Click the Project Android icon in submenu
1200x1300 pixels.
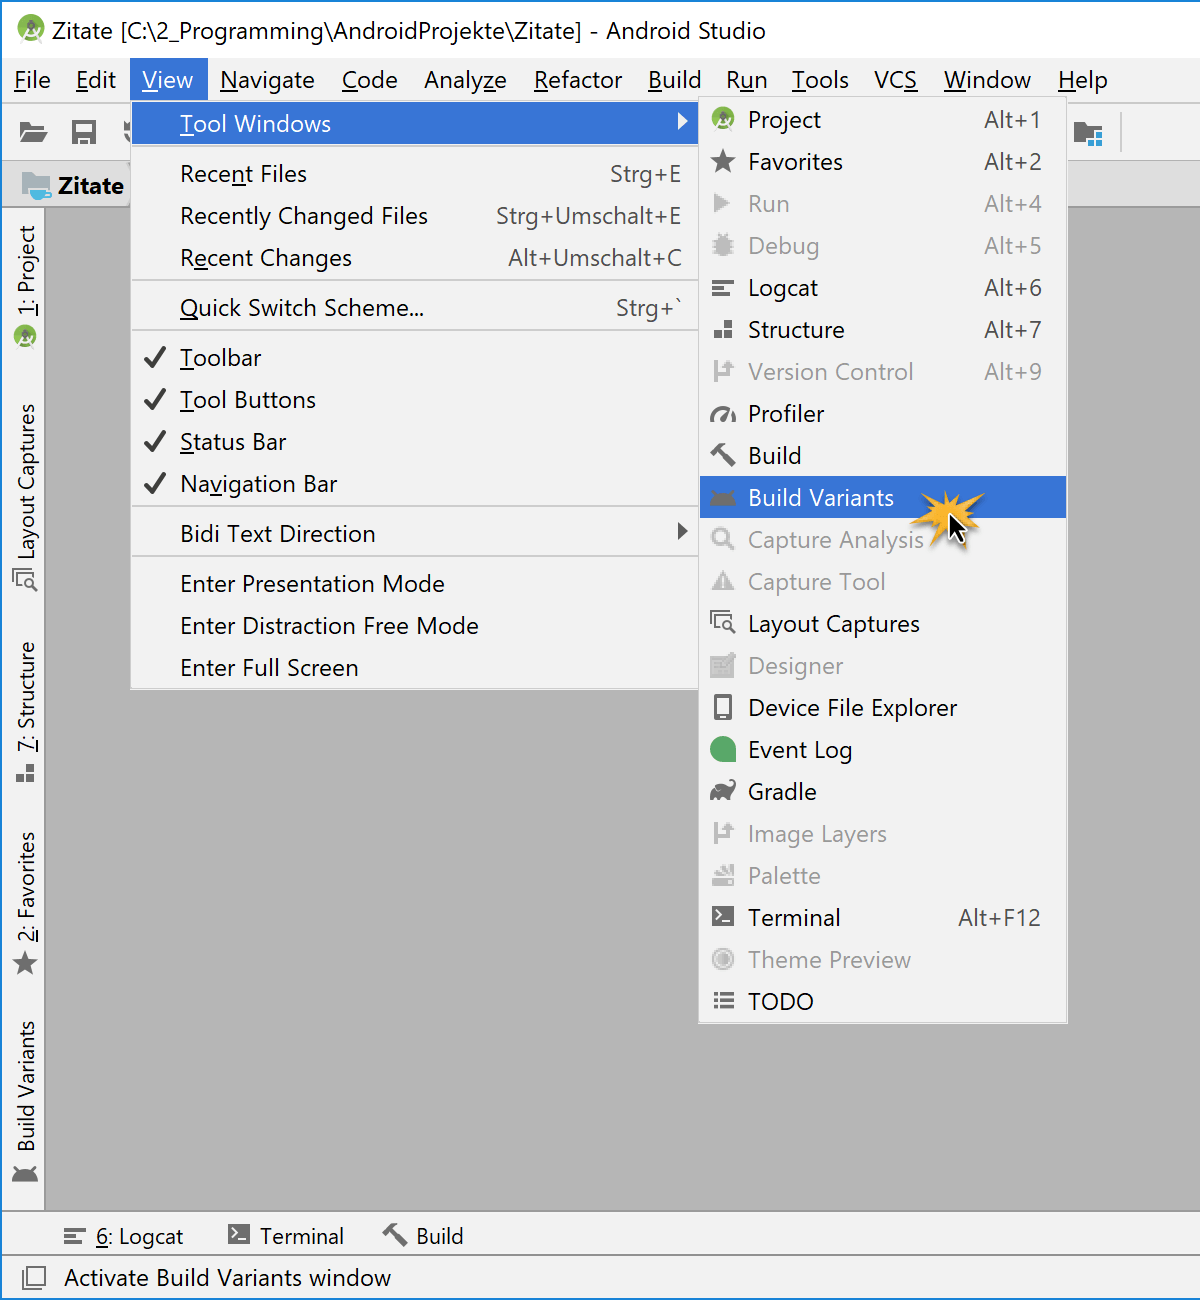pyautogui.click(x=723, y=119)
